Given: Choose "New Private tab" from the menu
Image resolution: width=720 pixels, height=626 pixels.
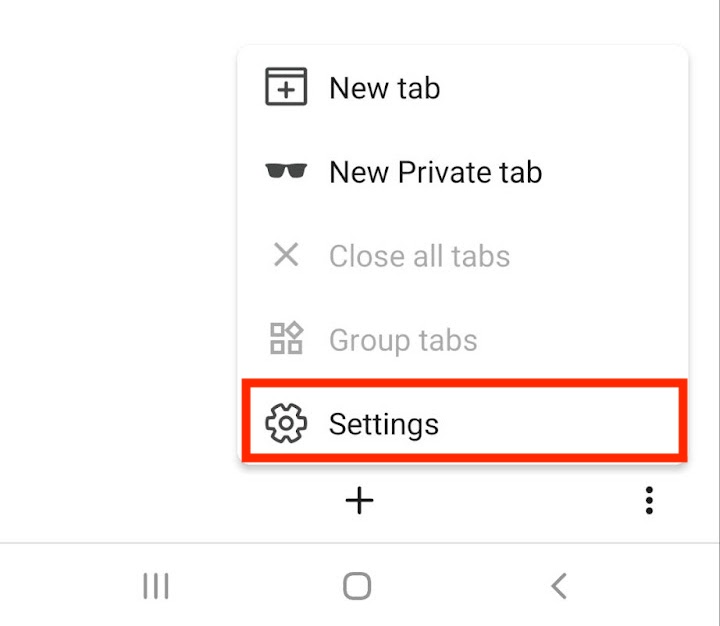Looking at the screenshot, I should (463, 171).
